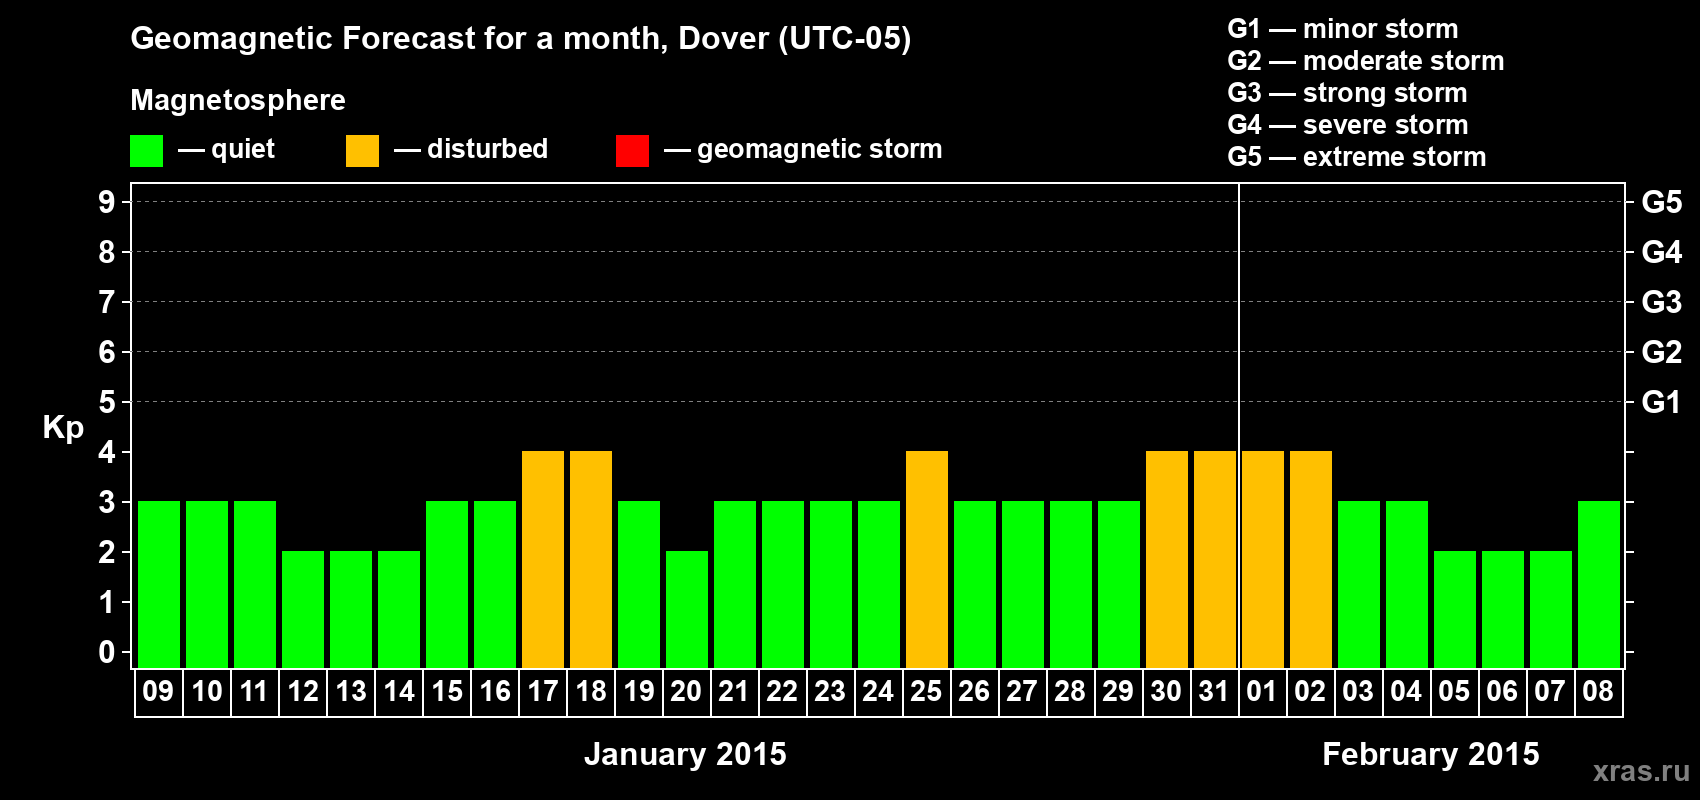Click the February date cell 01
The image size is (1700, 800).
pos(1262,692)
